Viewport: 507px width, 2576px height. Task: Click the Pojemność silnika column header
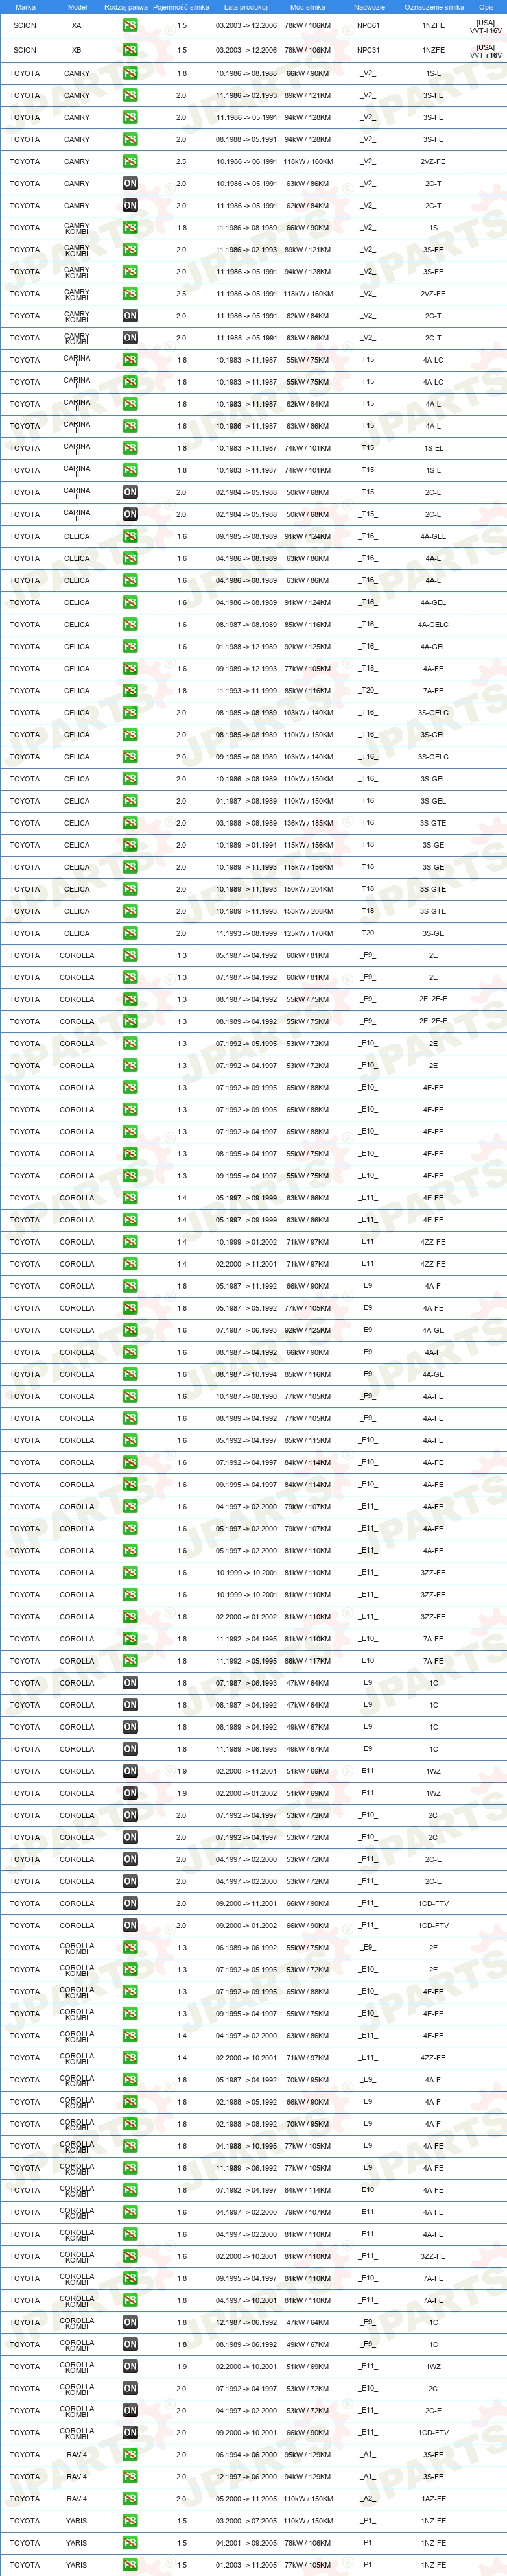181,7
